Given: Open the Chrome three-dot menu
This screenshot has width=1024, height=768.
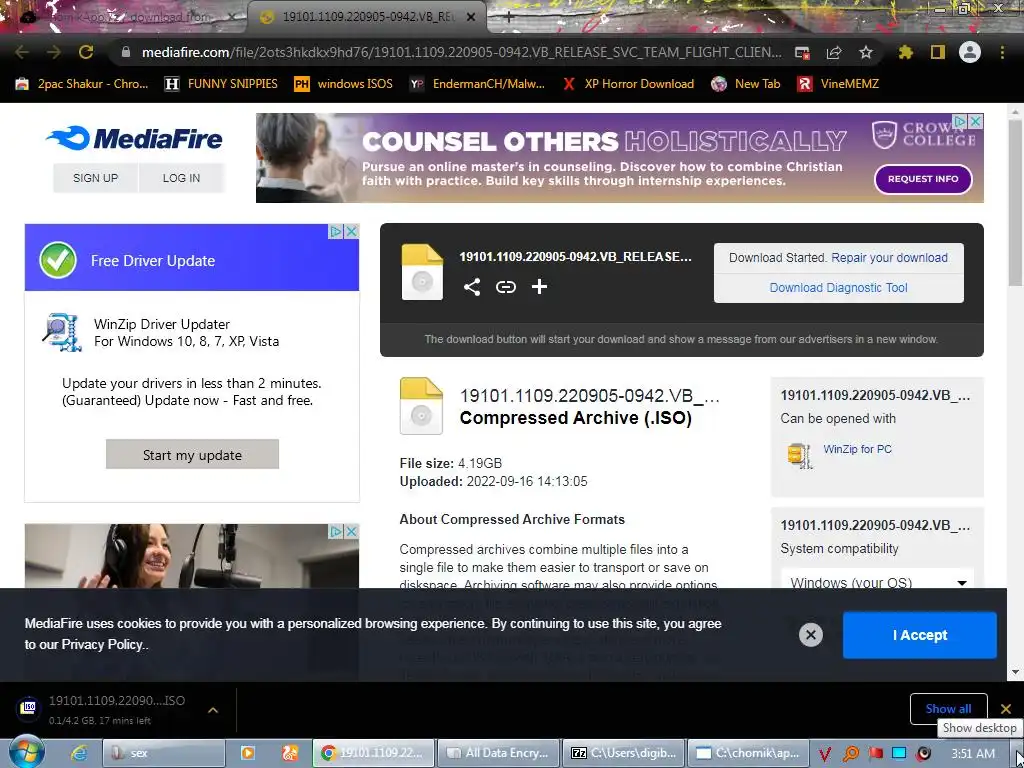Looking at the screenshot, I should [x=1002, y=52].
